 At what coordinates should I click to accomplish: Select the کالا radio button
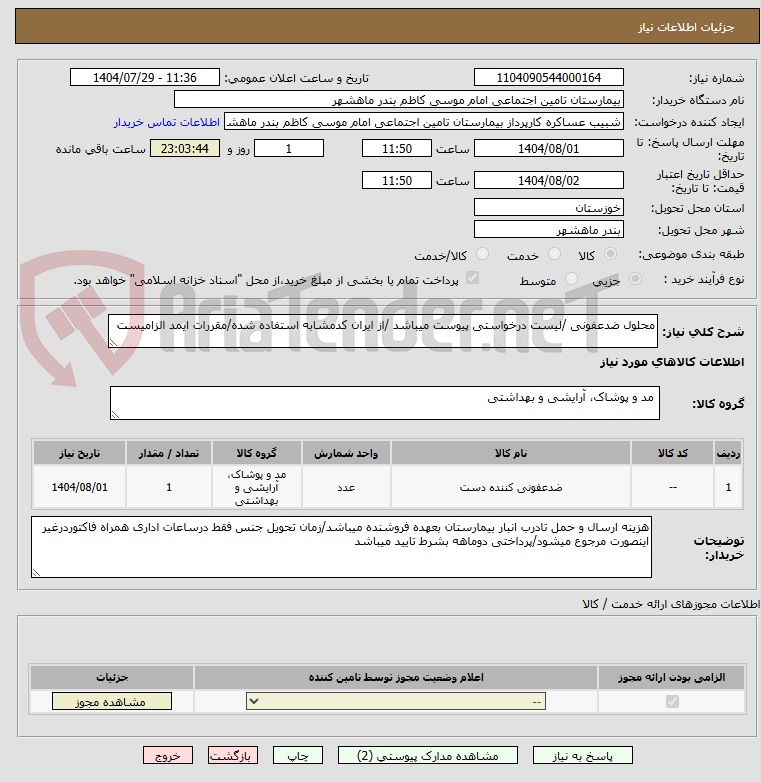coord(610,254)
